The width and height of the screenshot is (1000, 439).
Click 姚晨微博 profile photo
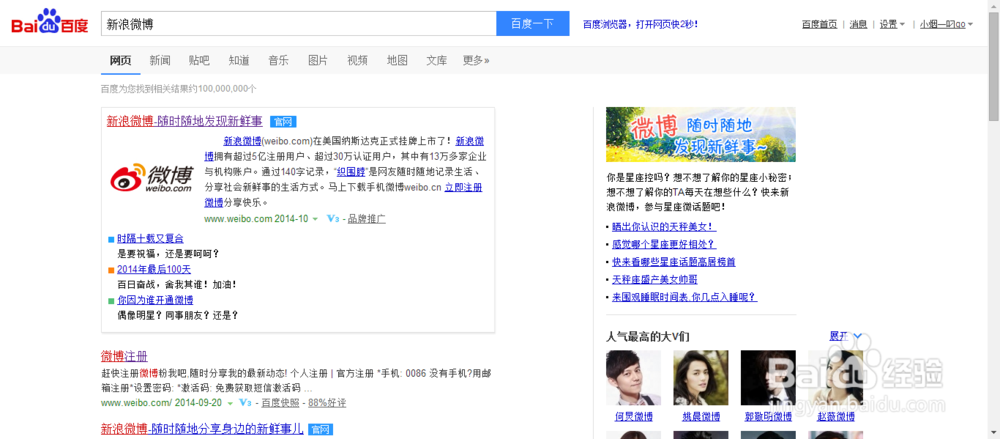point(701,377)
